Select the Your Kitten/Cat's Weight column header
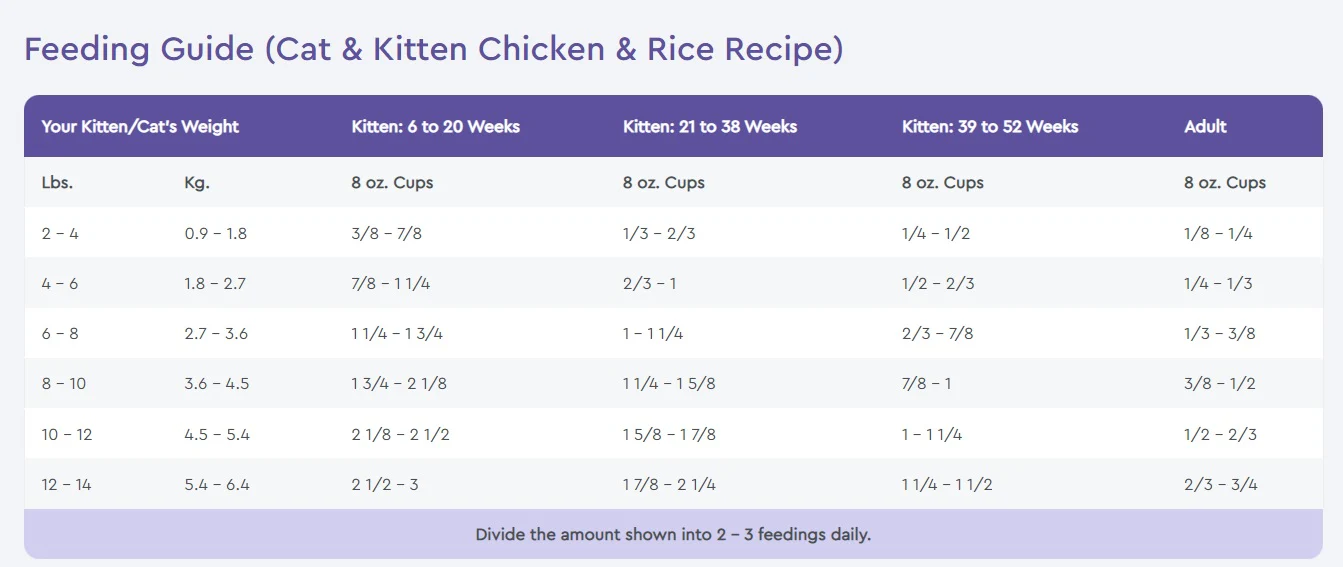 coord(140,126)
